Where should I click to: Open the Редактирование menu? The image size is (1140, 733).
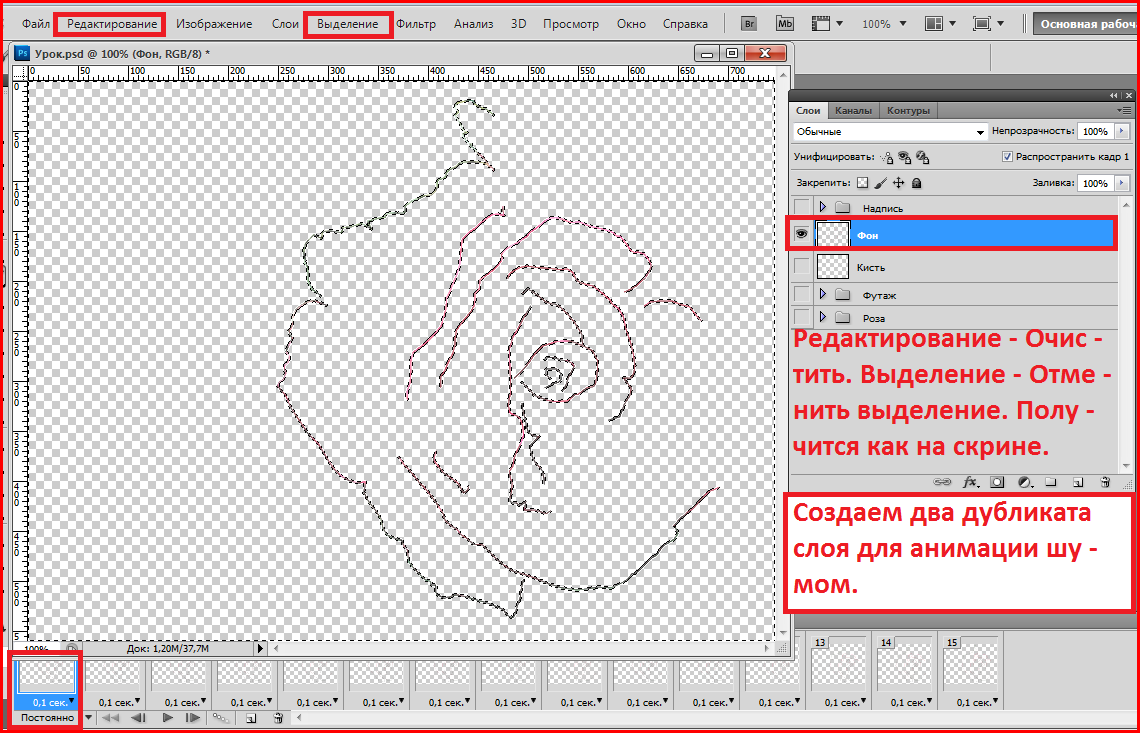coord(112,24)
